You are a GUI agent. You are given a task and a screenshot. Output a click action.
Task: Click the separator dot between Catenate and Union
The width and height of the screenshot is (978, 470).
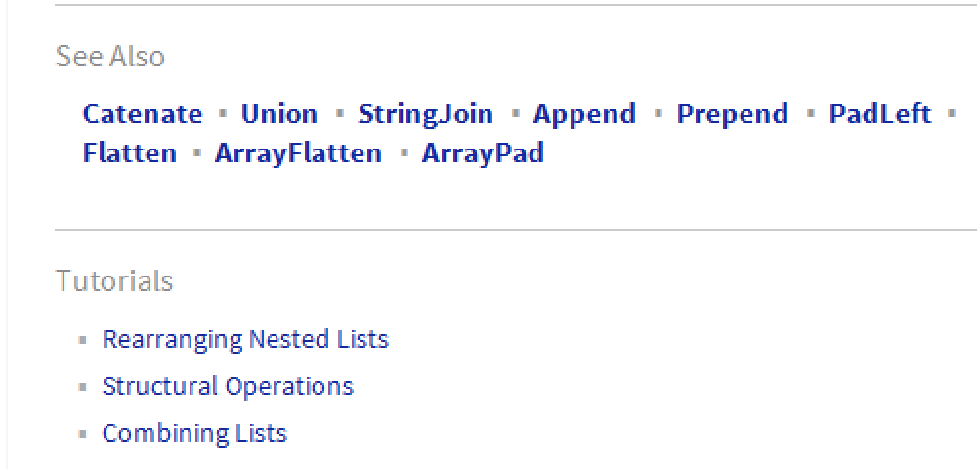click(222, 114)
